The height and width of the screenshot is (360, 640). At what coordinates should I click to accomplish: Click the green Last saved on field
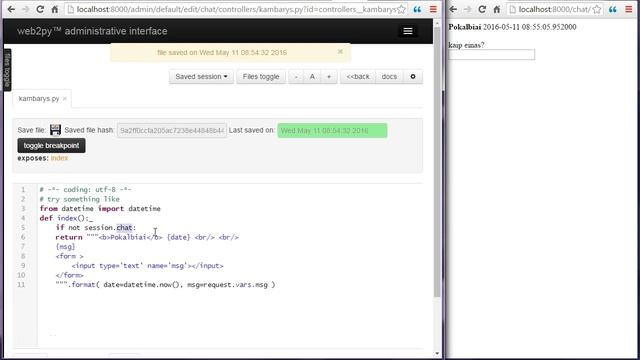point(332,131)
